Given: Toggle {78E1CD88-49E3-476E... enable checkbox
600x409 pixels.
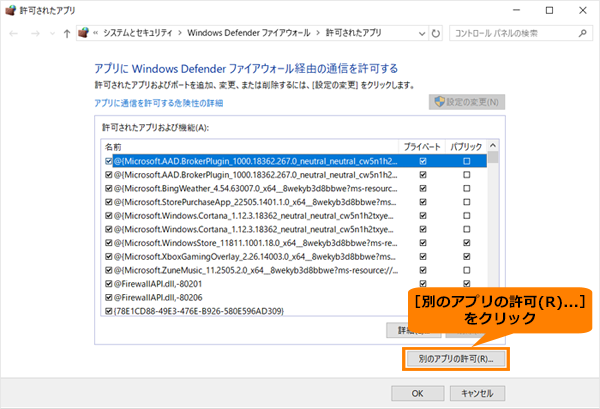Looking at the screenshot, I should point(109,311).
